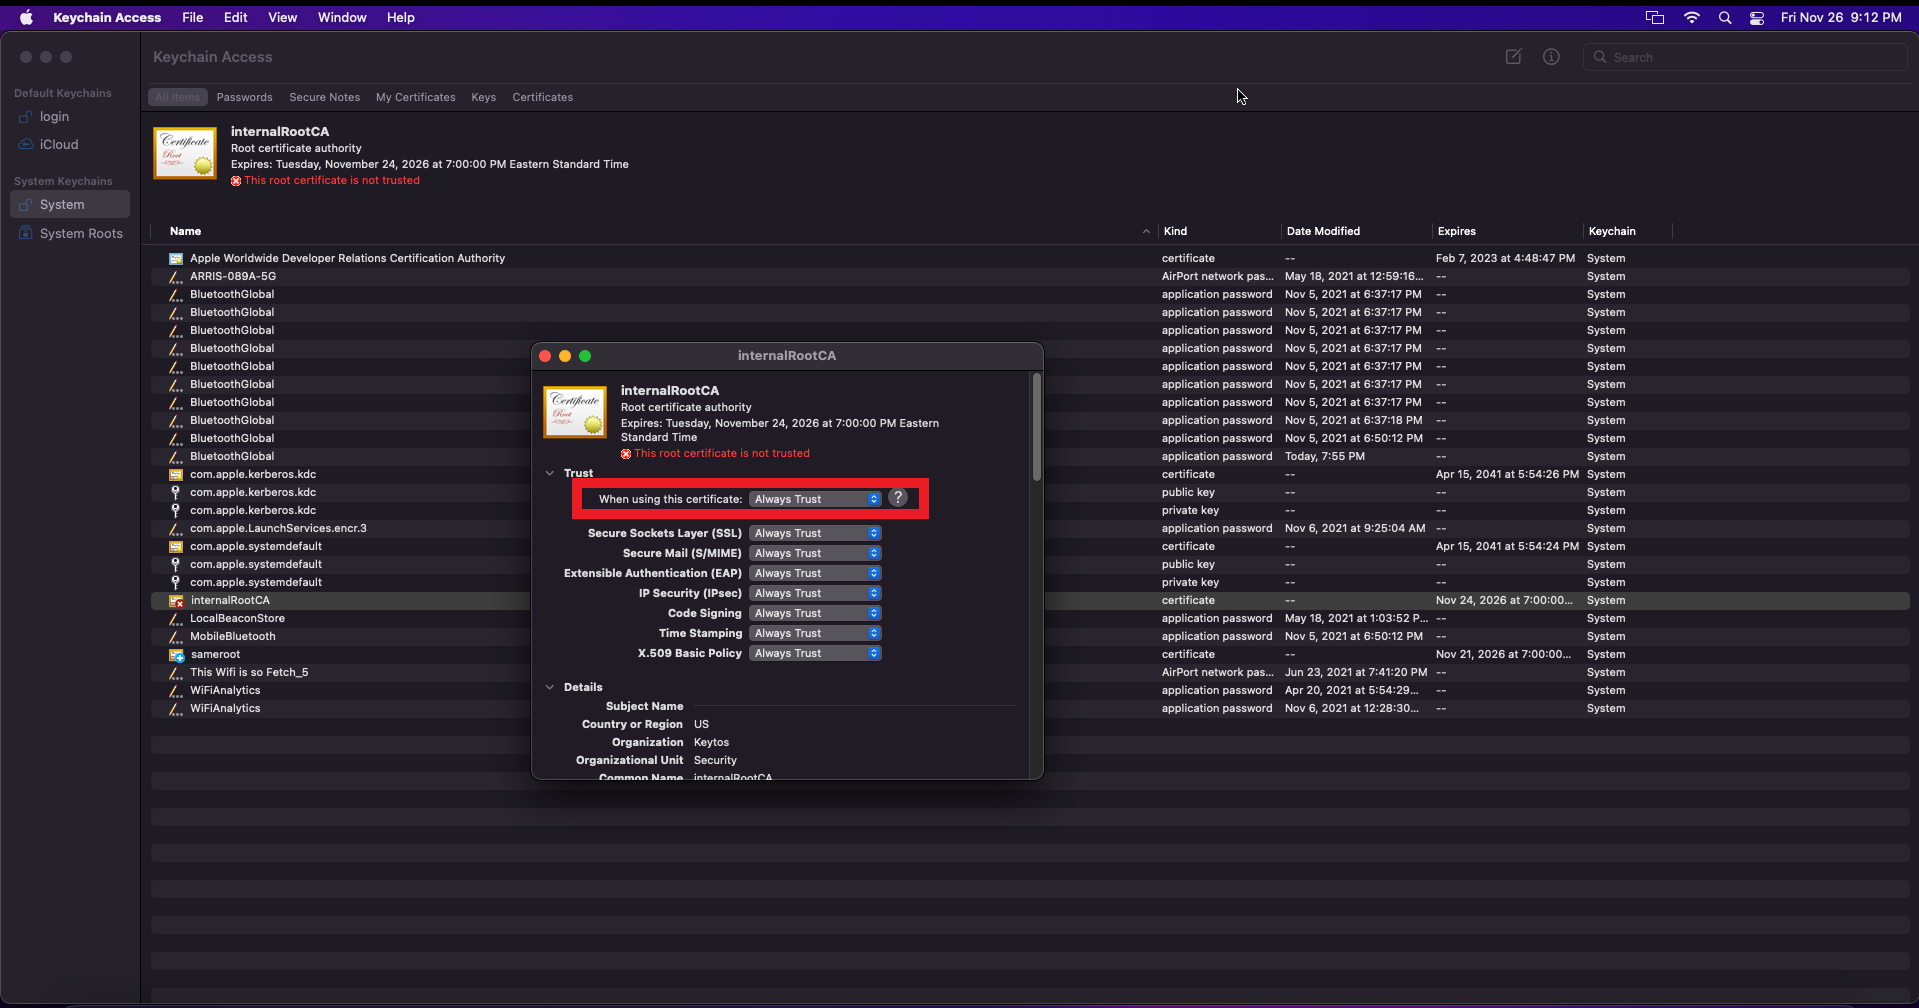Screen dimensions: 1919x1008
Task: Open Time Stamping trust dropdown
Action: 815,633
